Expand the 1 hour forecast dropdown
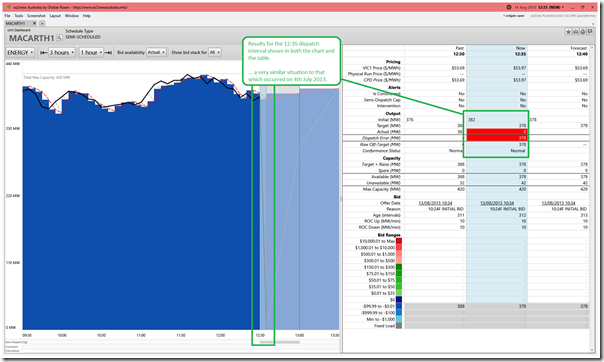The height and width of the screenshot is (362, 604). pos(92,52)
